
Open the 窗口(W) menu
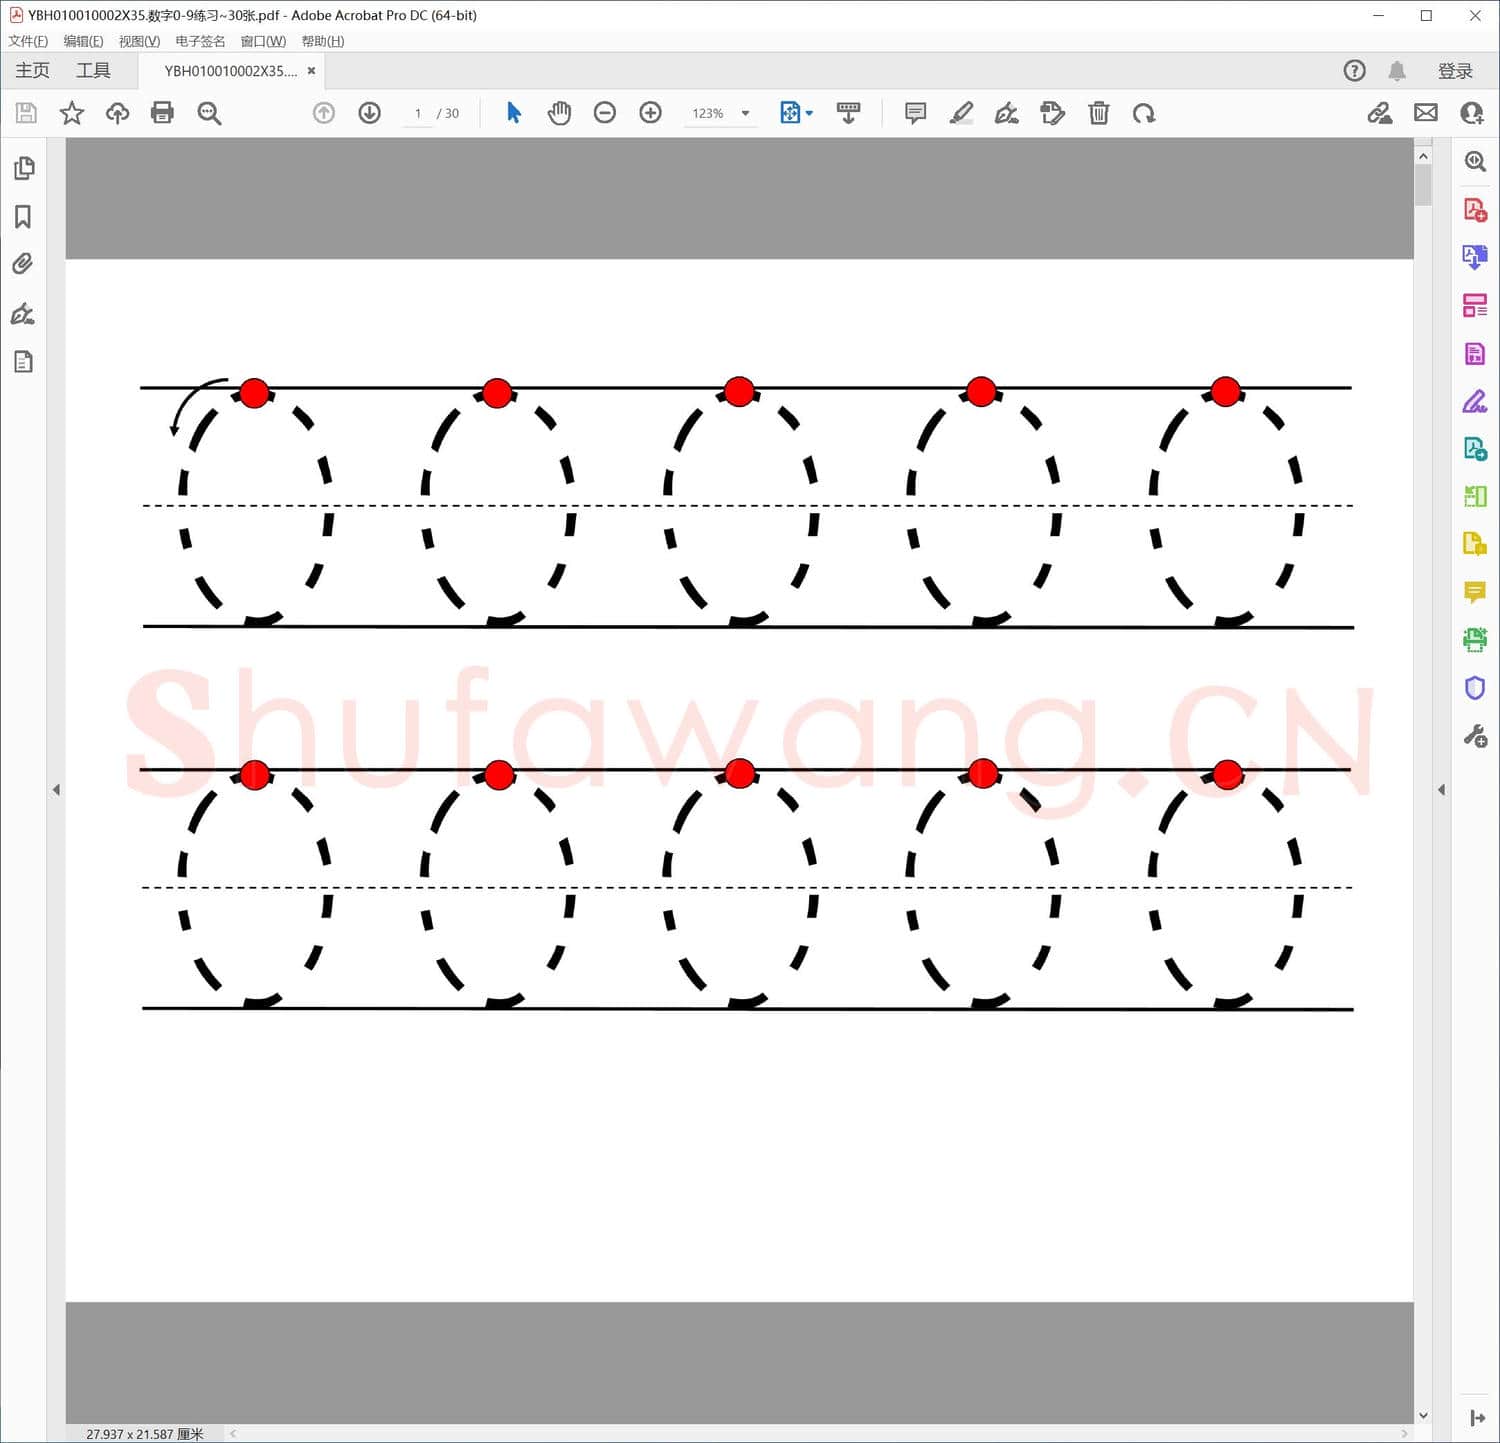(263, 41)
